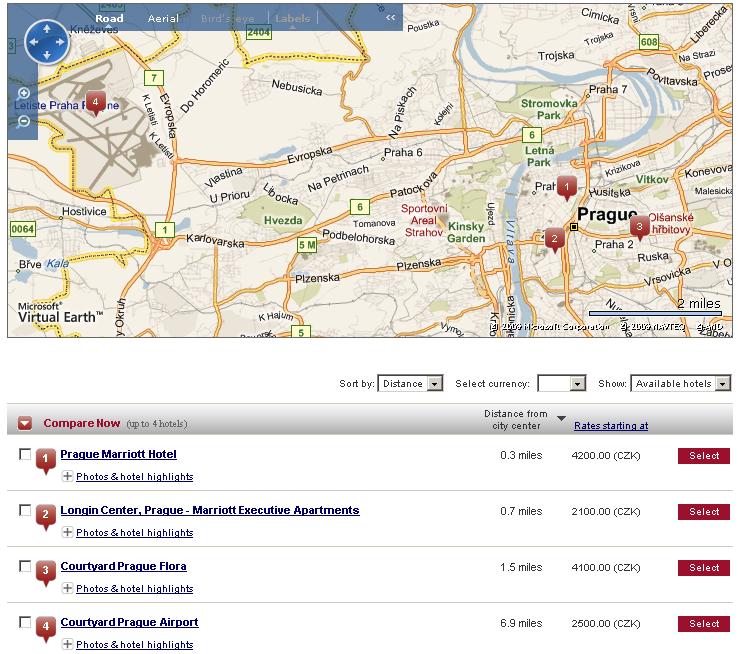This screenshot has width=738, height=654.
Task: Sort by Rates starting at column
Action: 610,426
